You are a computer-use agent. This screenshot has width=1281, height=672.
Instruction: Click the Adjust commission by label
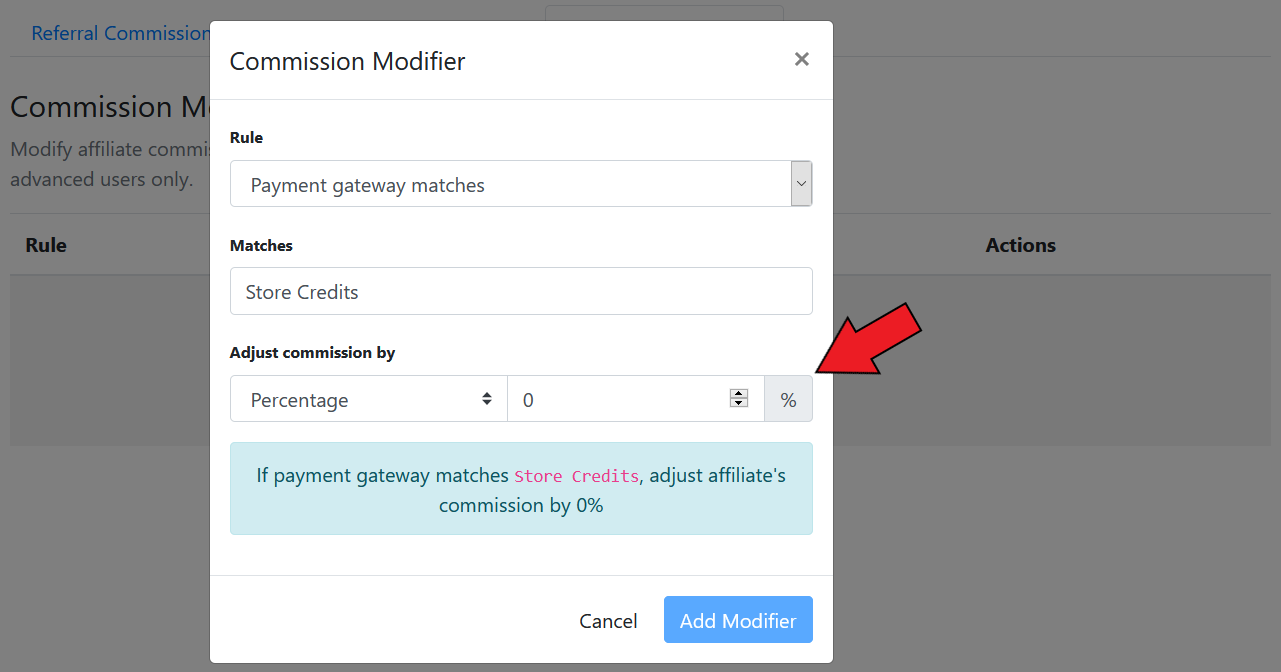pos(312,352)
